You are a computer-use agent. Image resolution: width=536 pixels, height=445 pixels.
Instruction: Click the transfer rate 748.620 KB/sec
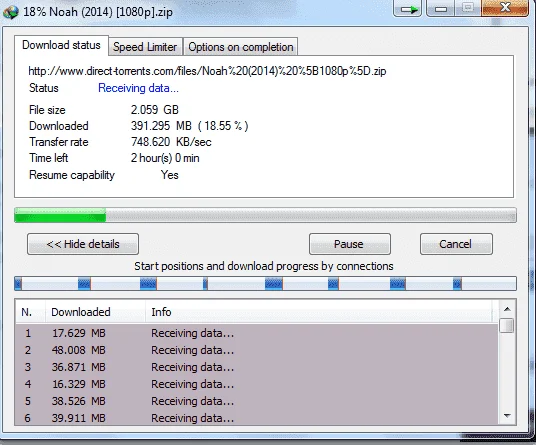coord(171,142)
